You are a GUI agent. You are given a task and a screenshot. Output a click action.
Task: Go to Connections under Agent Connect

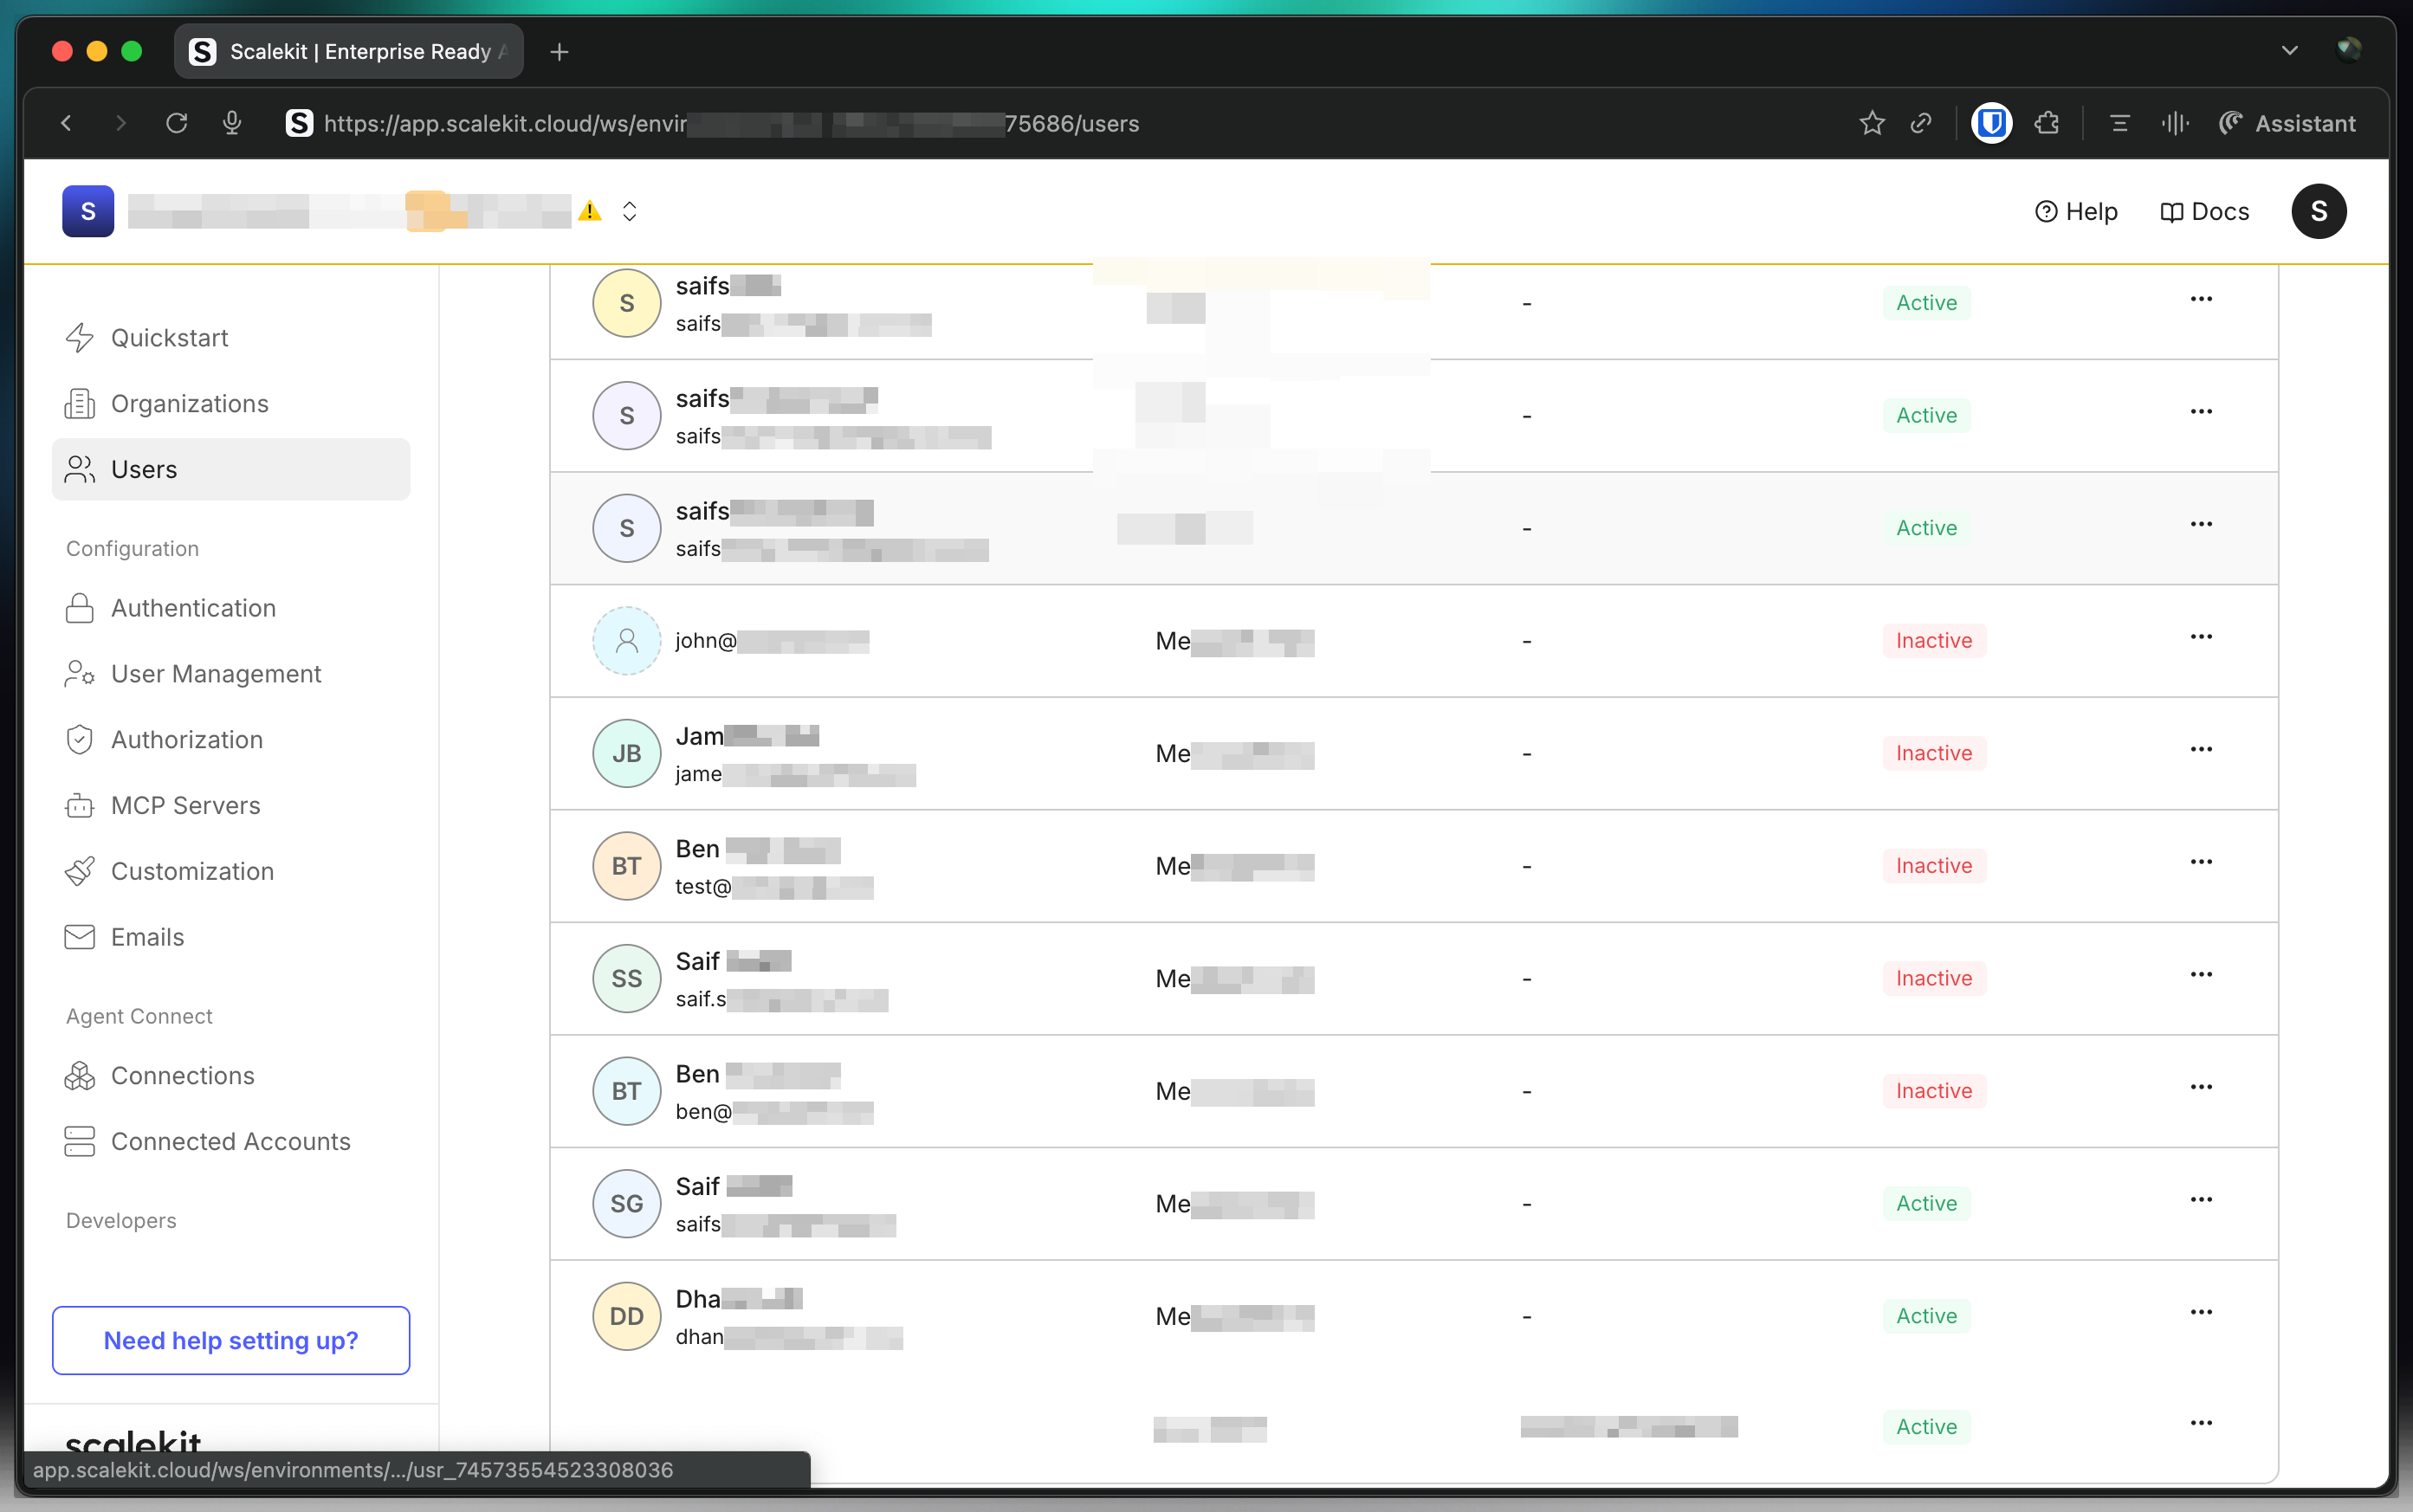[182, 1076]
